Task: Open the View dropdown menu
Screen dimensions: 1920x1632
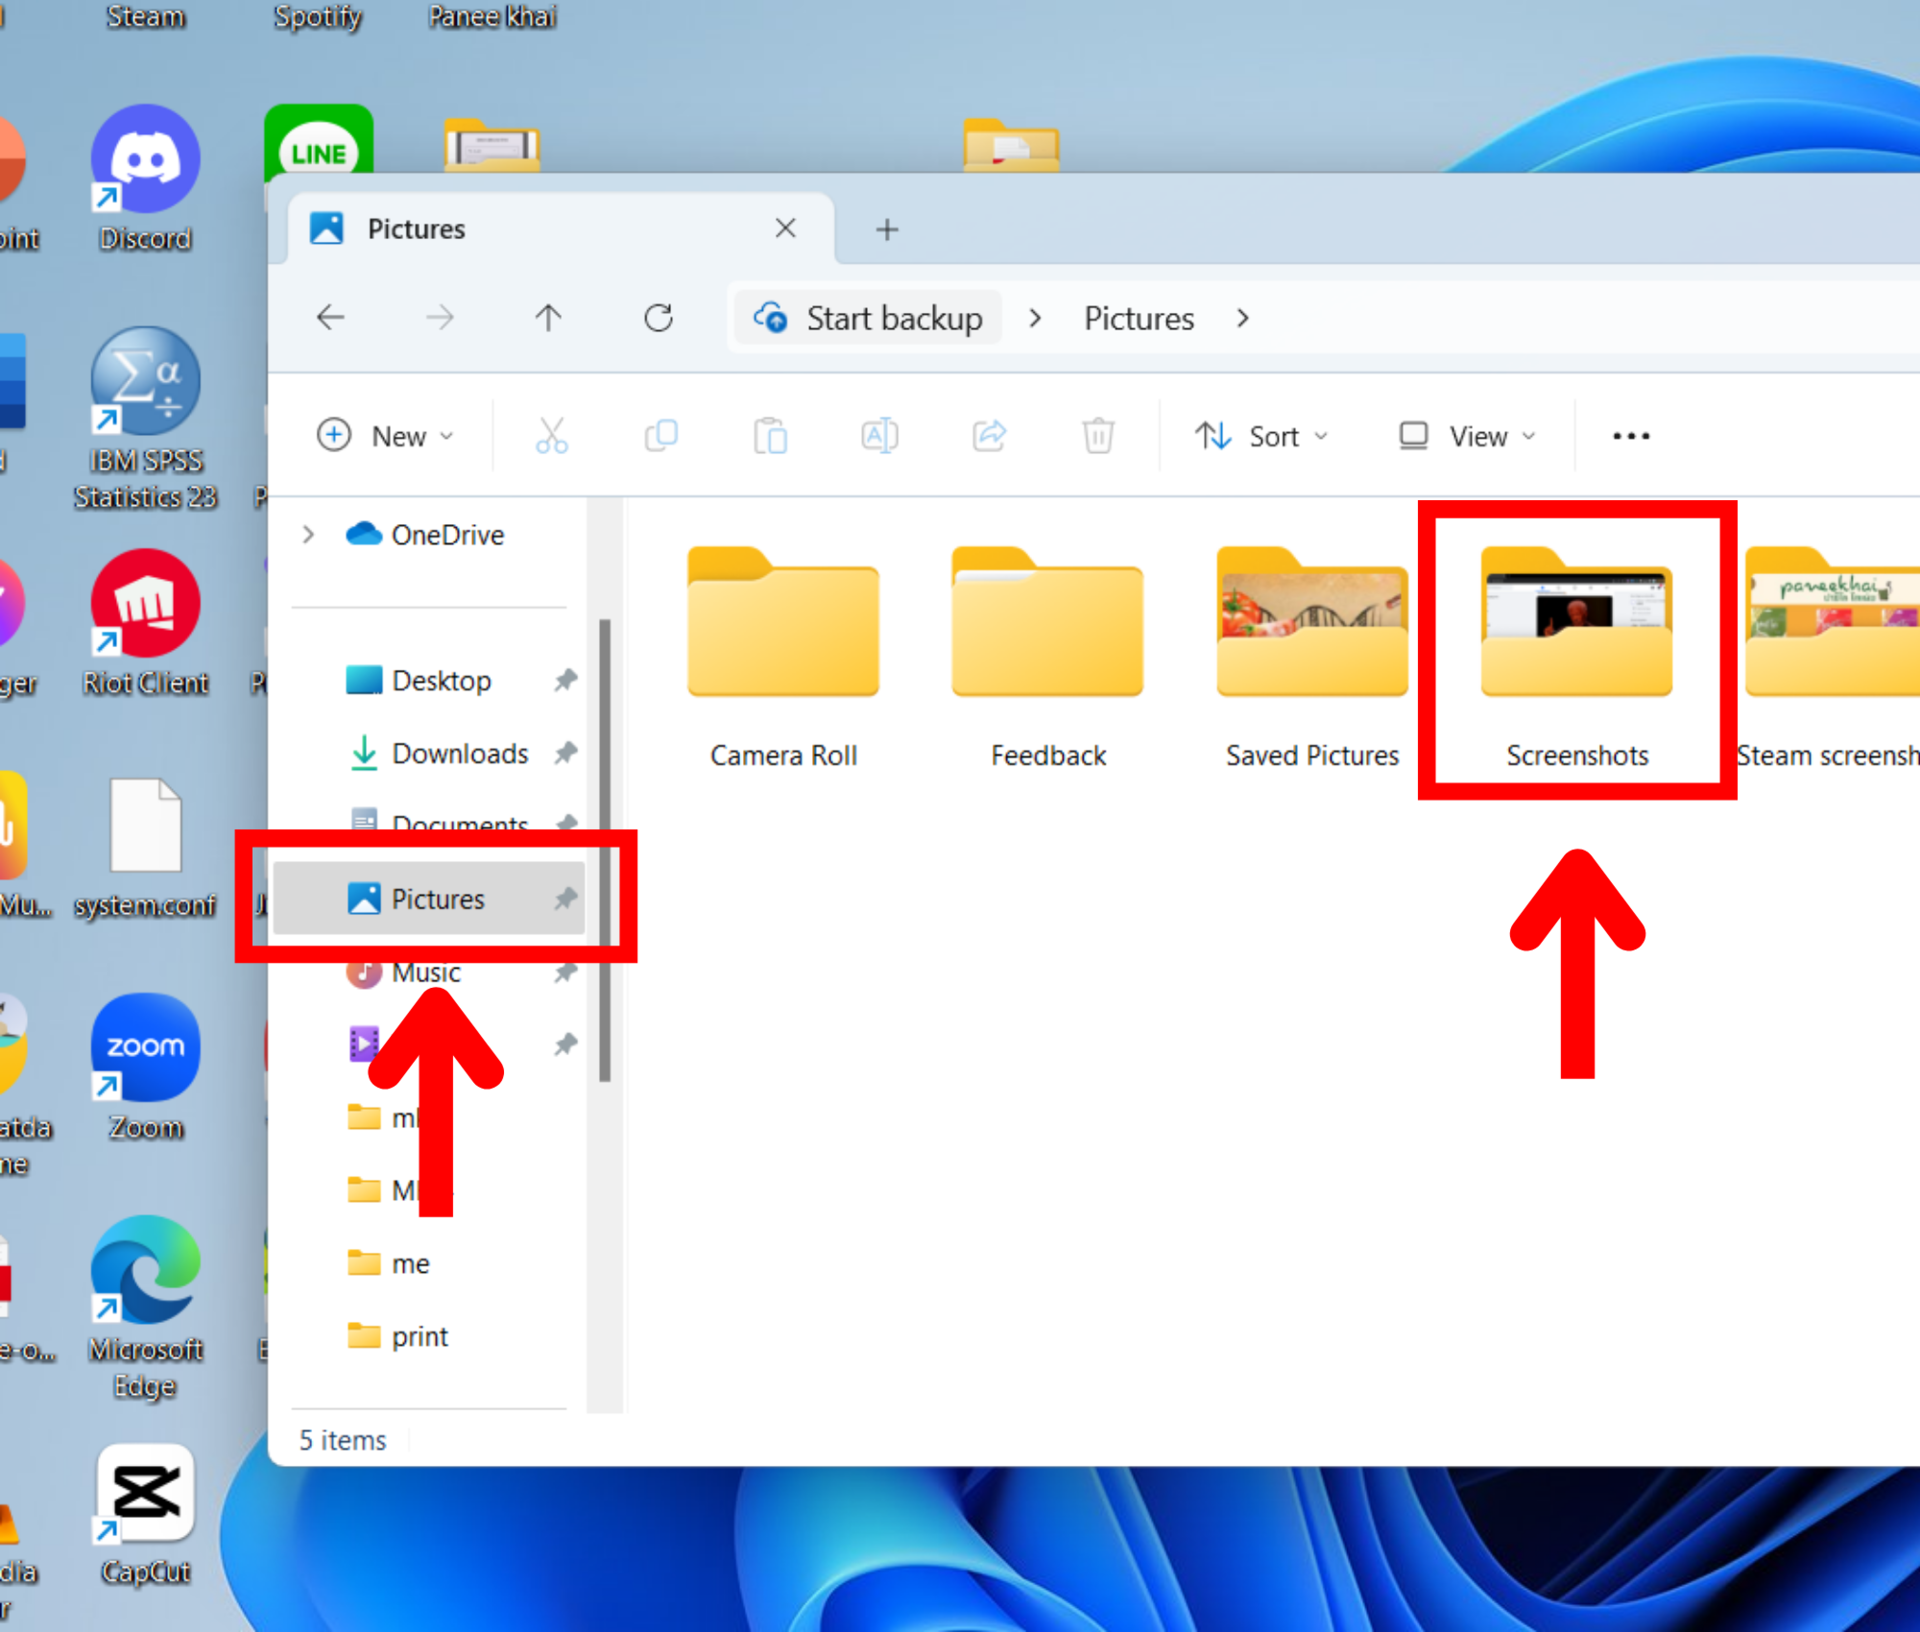Action: coord(1467,436)
